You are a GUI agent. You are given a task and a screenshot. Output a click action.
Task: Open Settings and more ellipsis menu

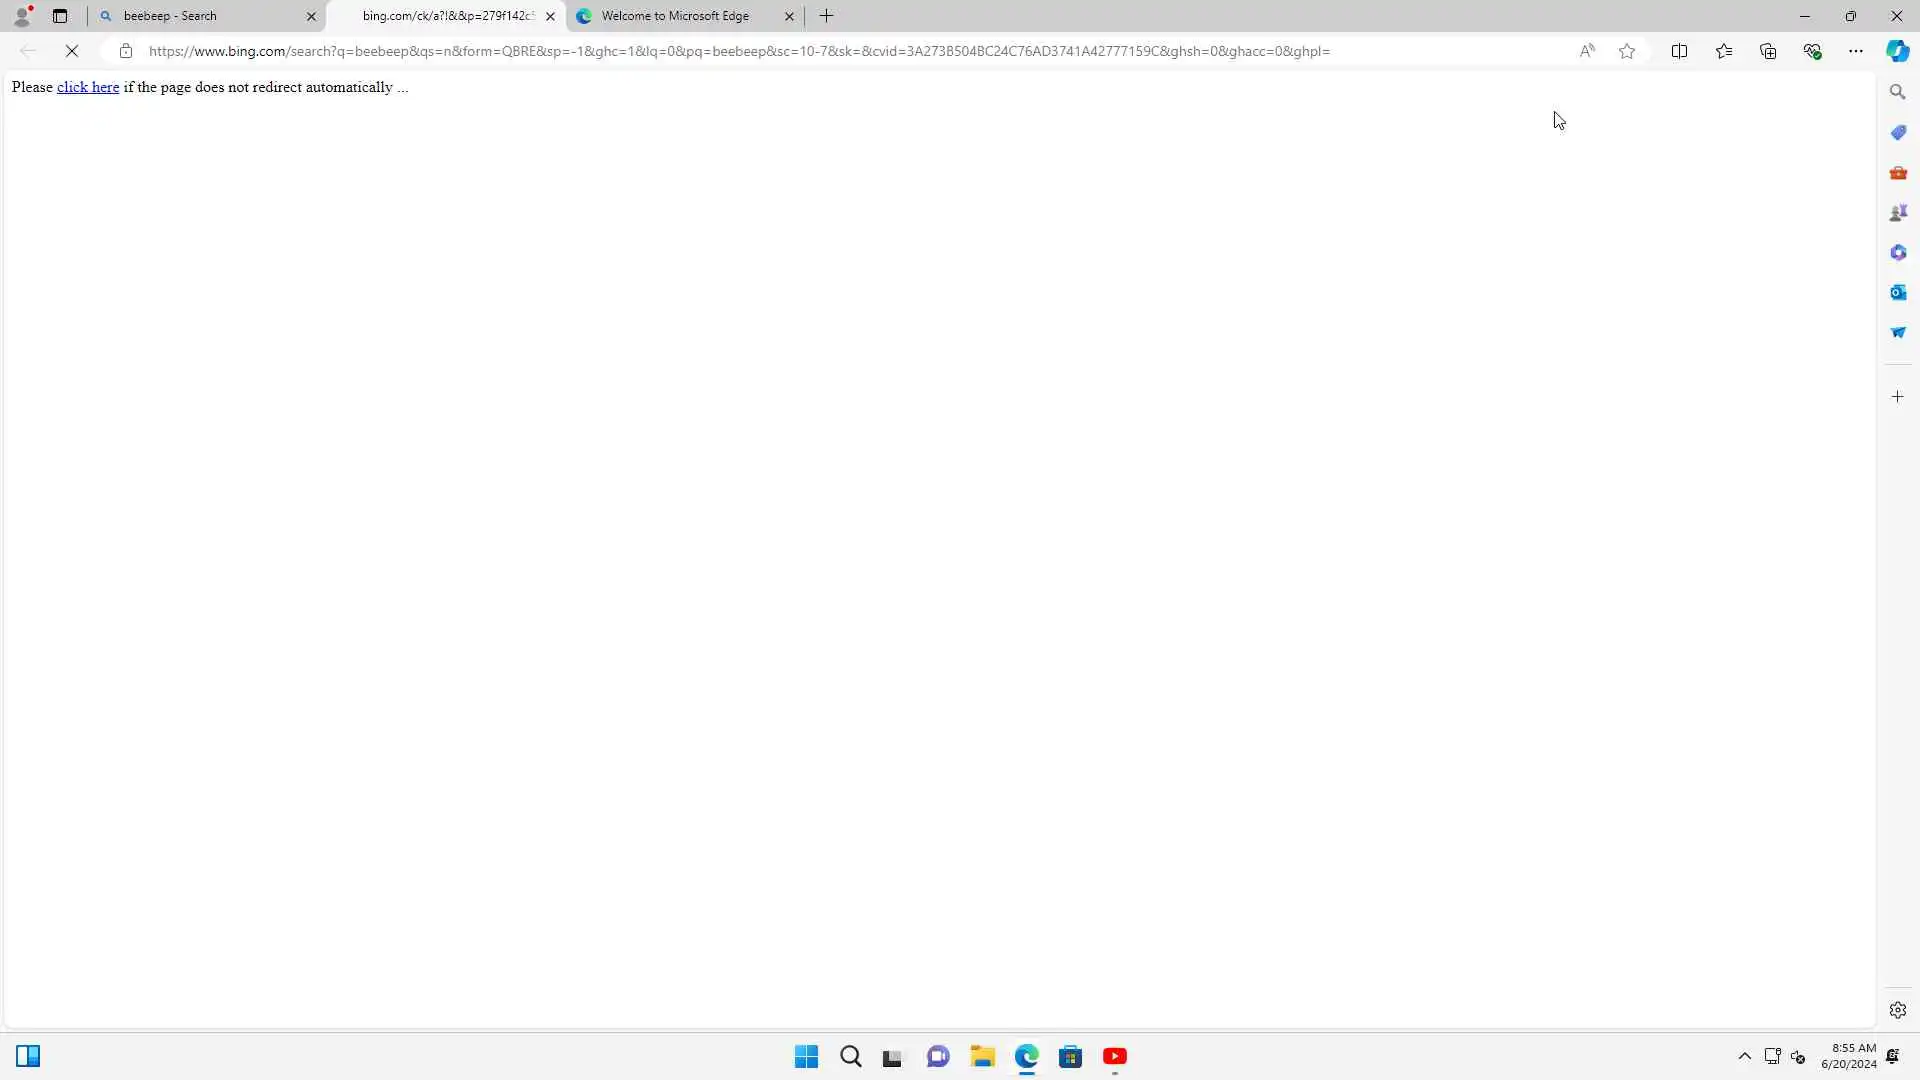(x=1855, y=51)
